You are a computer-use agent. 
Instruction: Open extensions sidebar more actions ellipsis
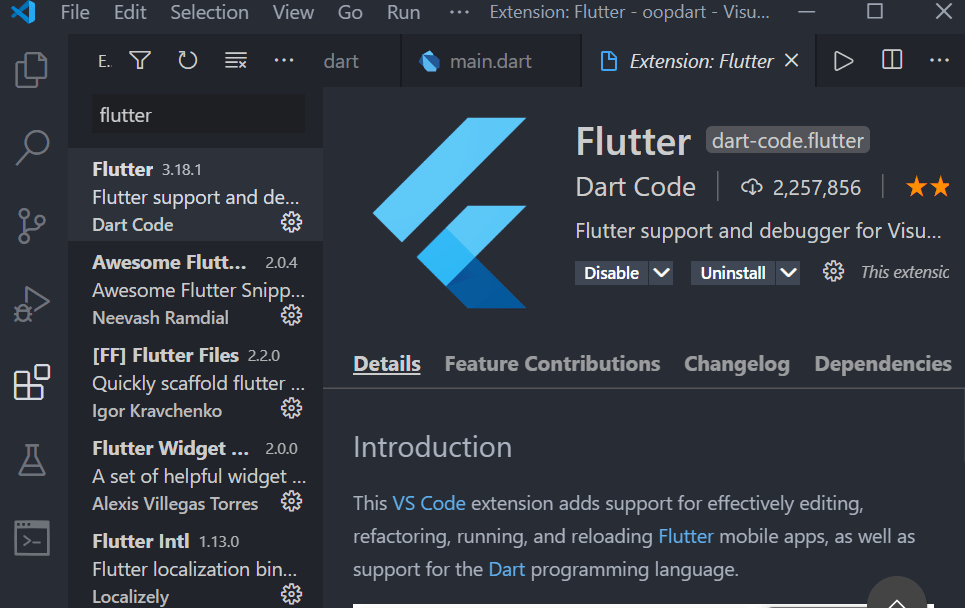[x=284, y=60]
